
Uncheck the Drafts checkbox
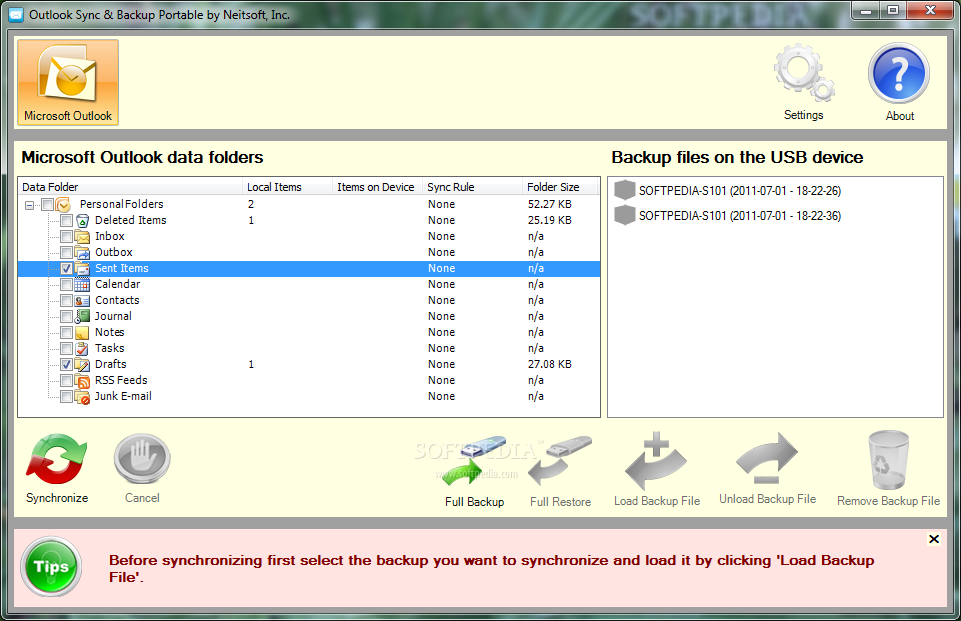point(66,364)
